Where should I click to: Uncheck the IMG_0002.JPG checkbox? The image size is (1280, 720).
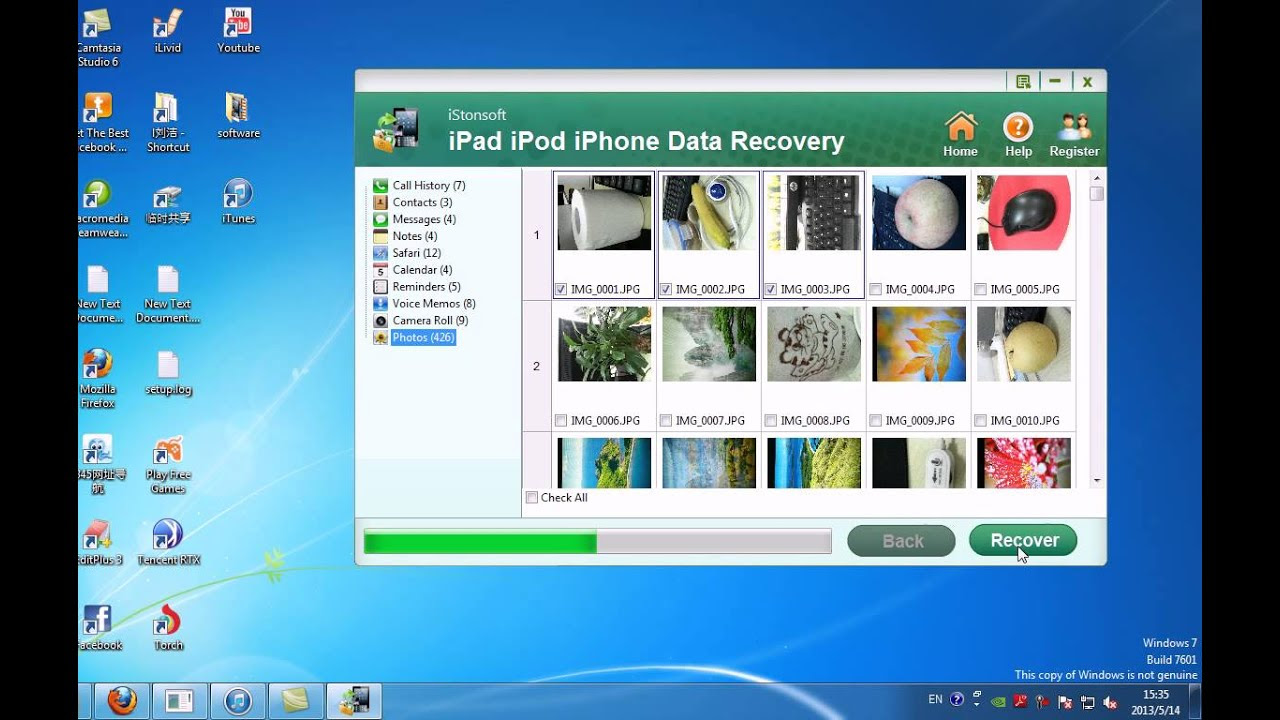[665, 289]
